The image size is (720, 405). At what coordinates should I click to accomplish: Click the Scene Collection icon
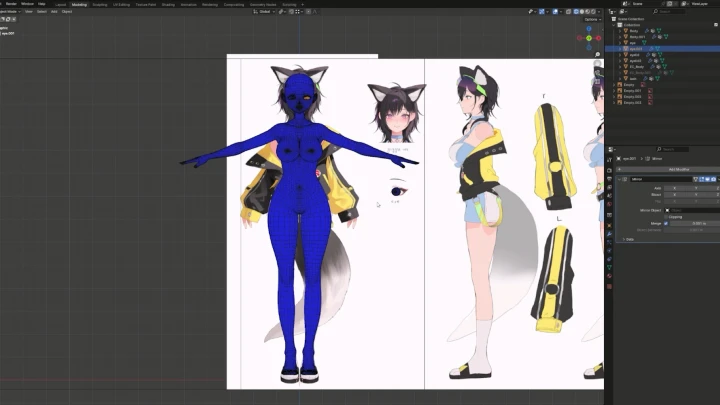coord(614,19)
